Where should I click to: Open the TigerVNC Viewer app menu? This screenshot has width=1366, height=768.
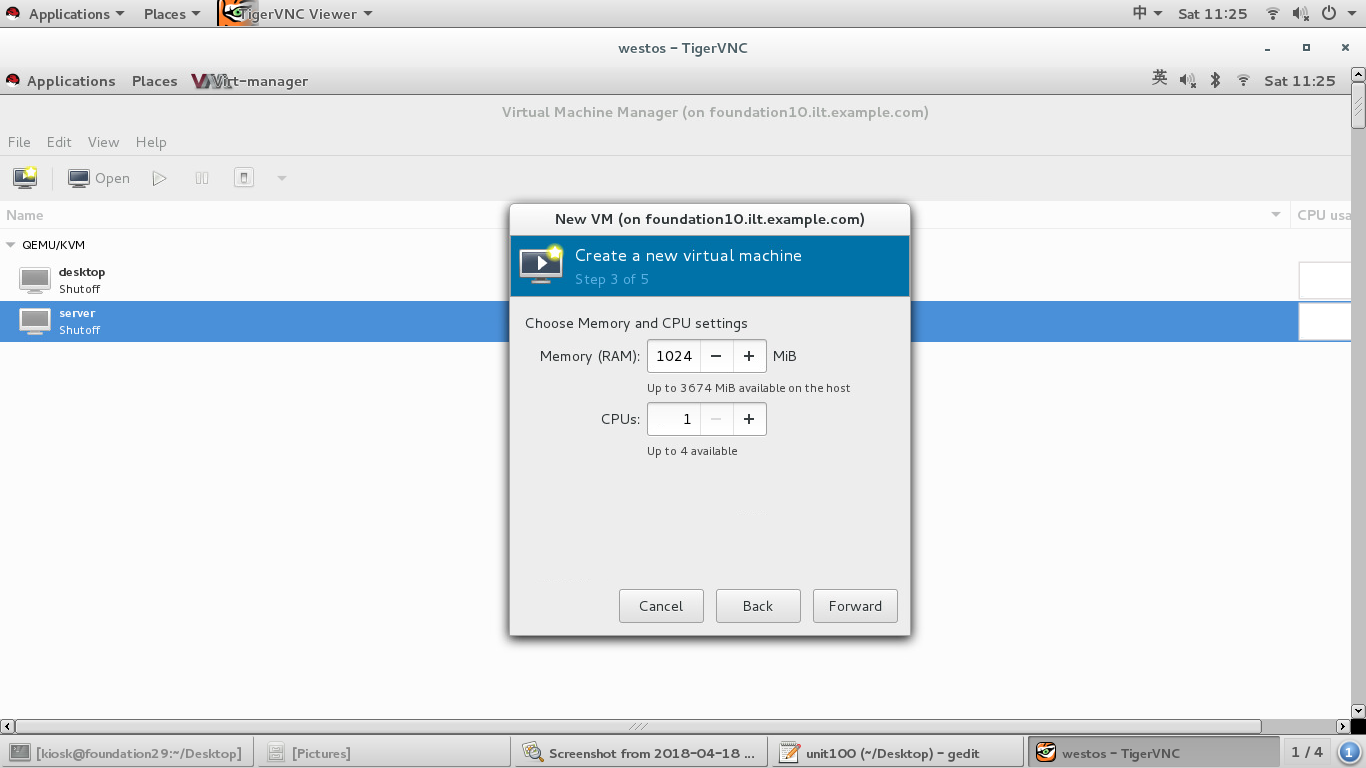(296, 14)
